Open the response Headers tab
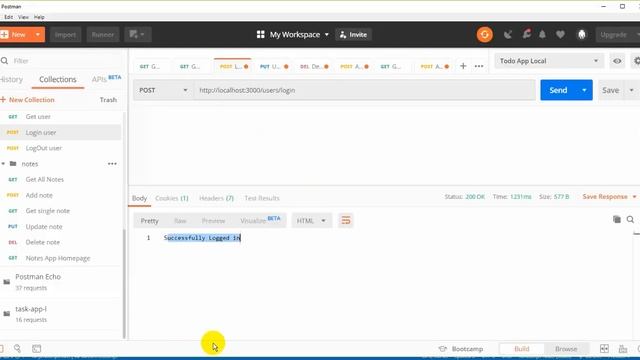 [216, 198]
